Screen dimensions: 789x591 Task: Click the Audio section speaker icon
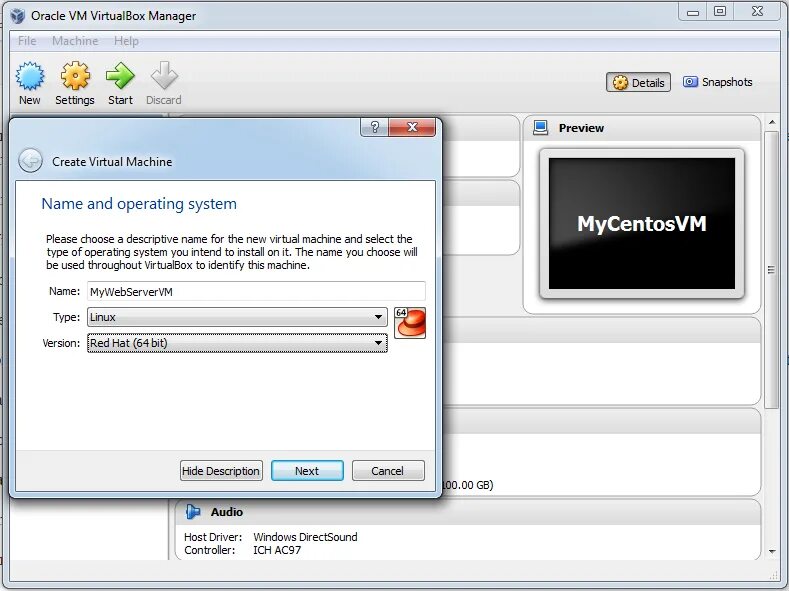point(193,512)
